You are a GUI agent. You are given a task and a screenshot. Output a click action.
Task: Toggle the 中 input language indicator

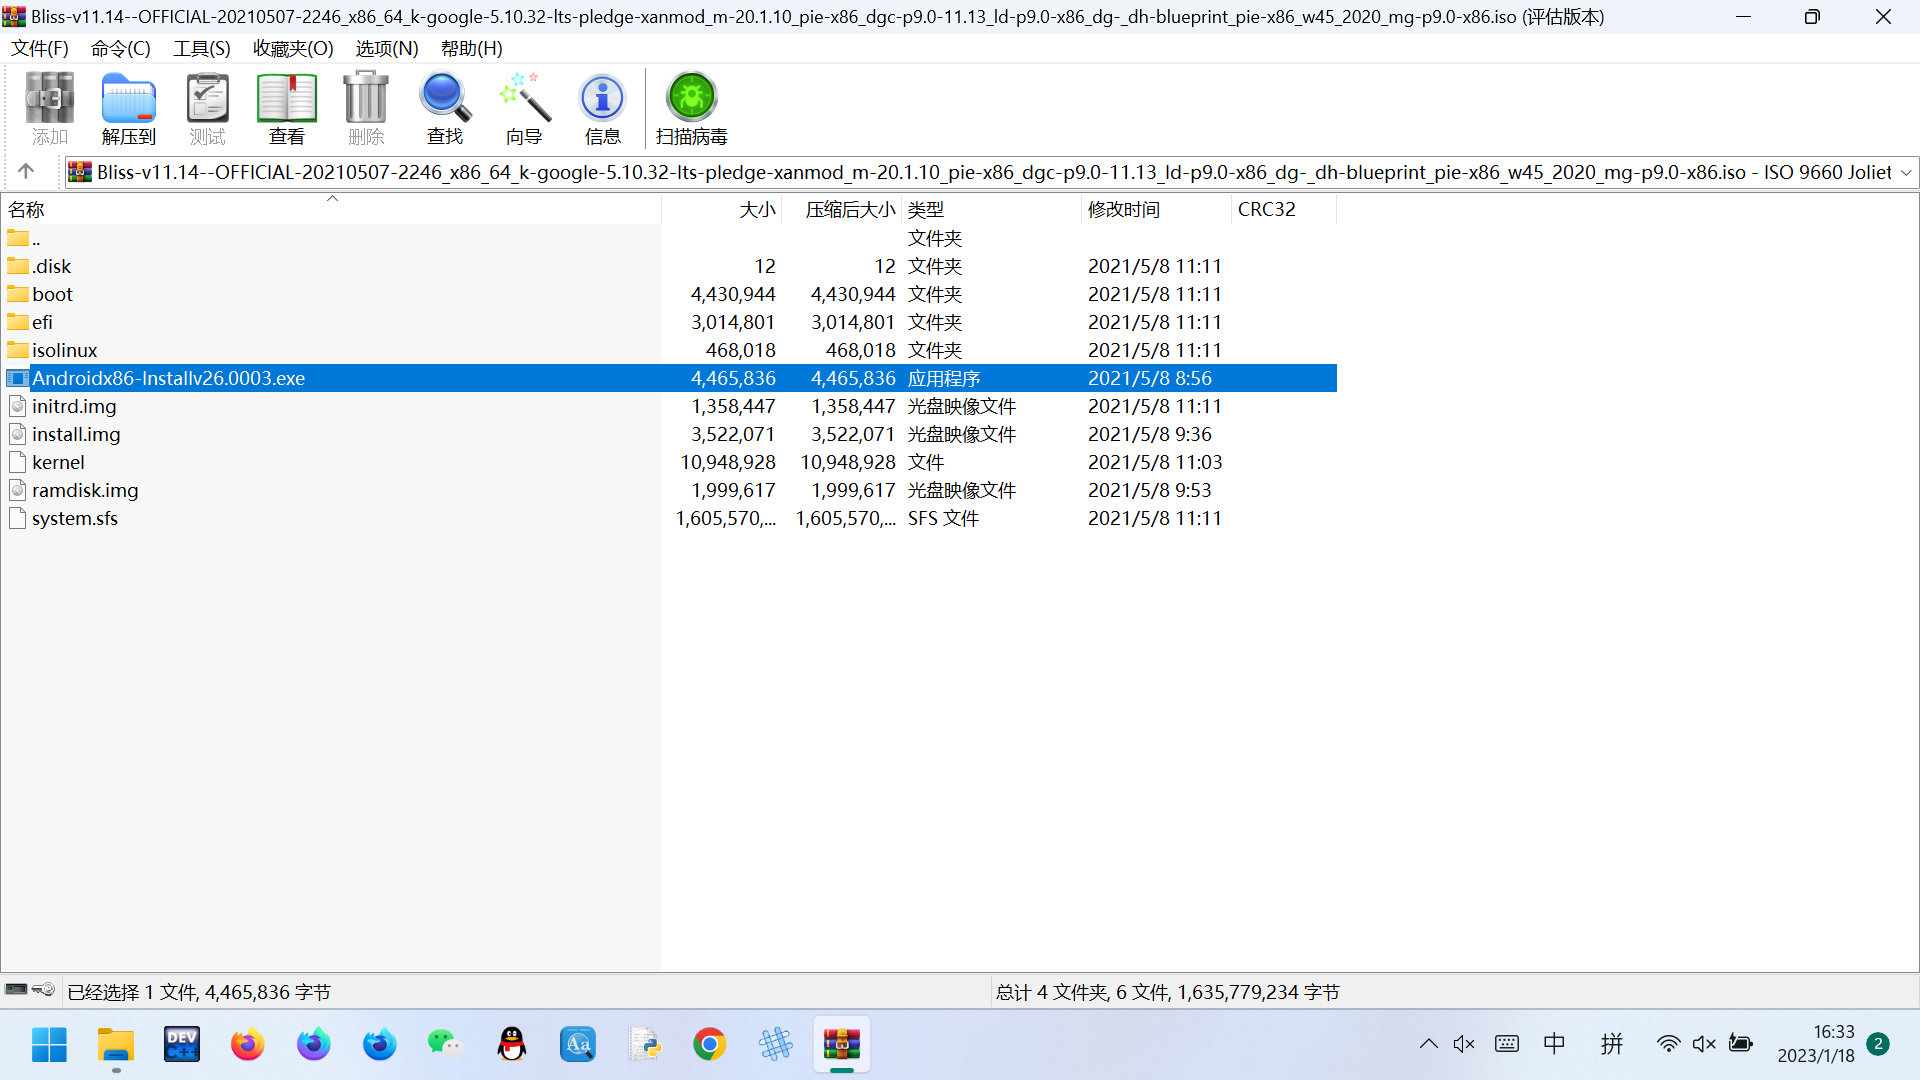(1555, 1044)
